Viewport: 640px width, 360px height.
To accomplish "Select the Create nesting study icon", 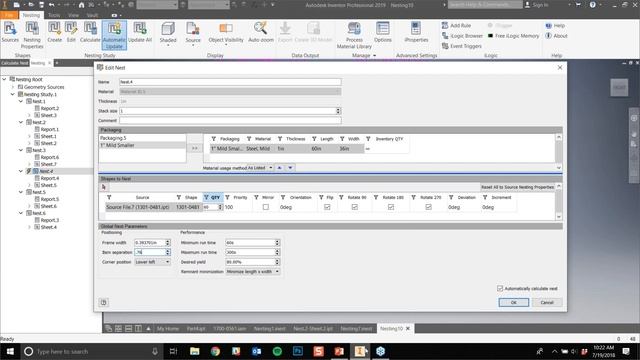I will click(x=54, y=32).
